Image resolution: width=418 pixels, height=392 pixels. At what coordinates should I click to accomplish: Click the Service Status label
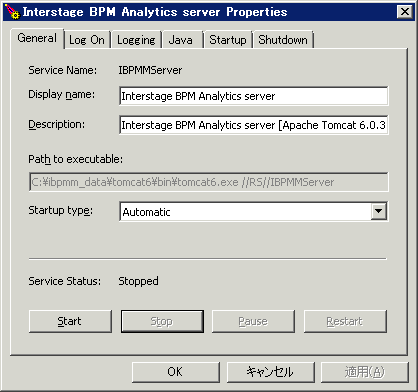64,281
